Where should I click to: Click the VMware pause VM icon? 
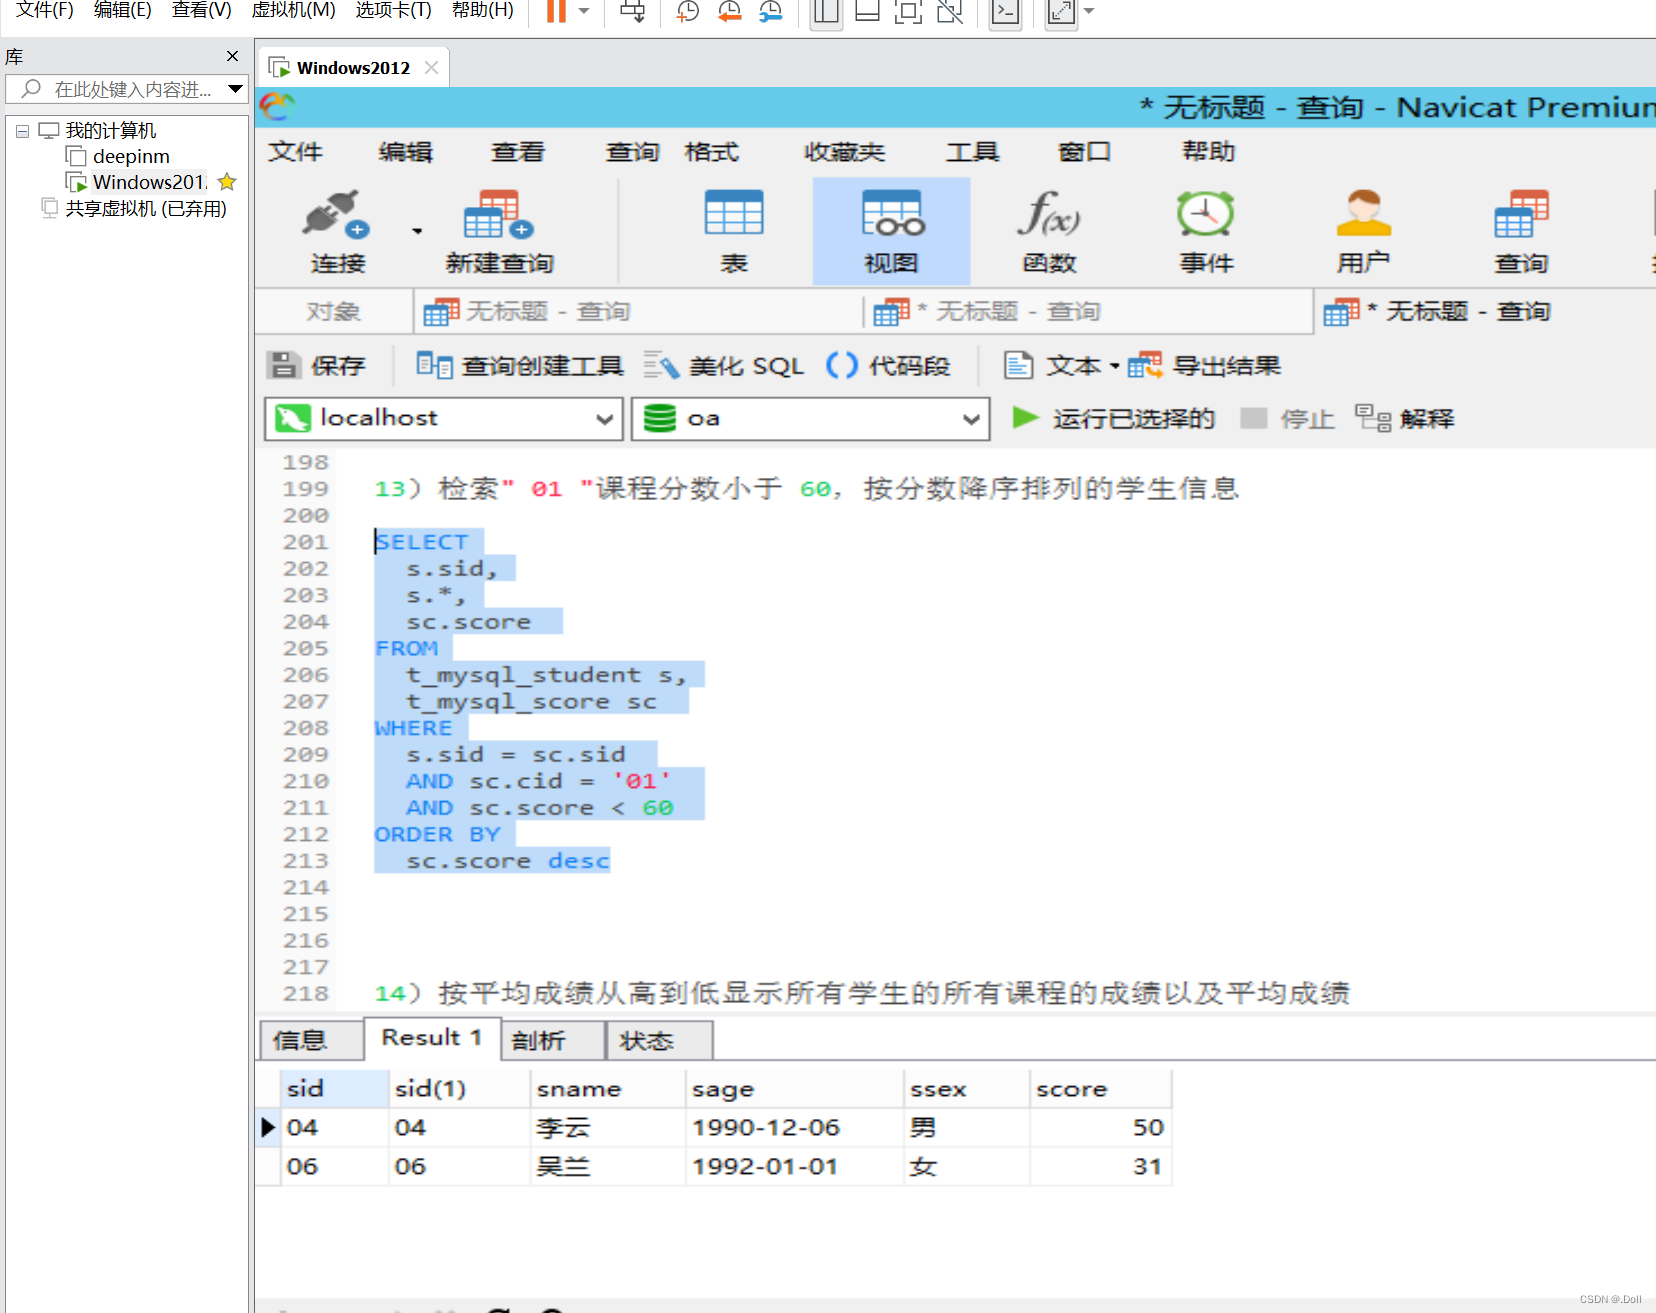click(x=556, y=11)
